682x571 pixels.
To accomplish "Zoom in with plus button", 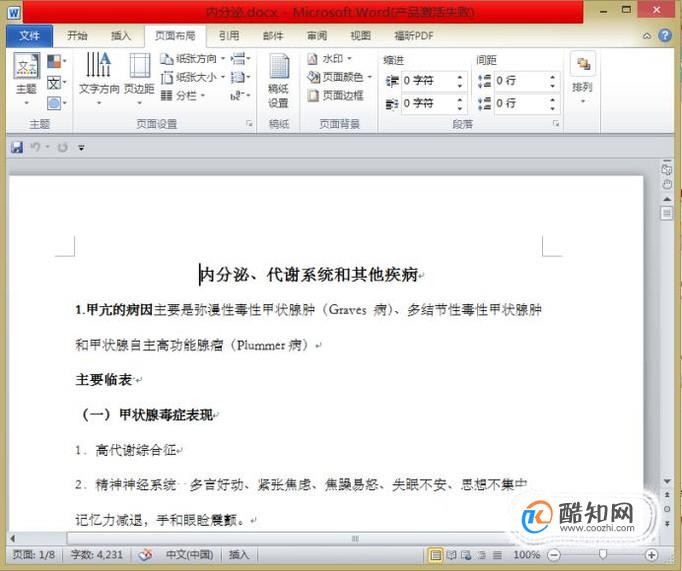I will [651, 555].
